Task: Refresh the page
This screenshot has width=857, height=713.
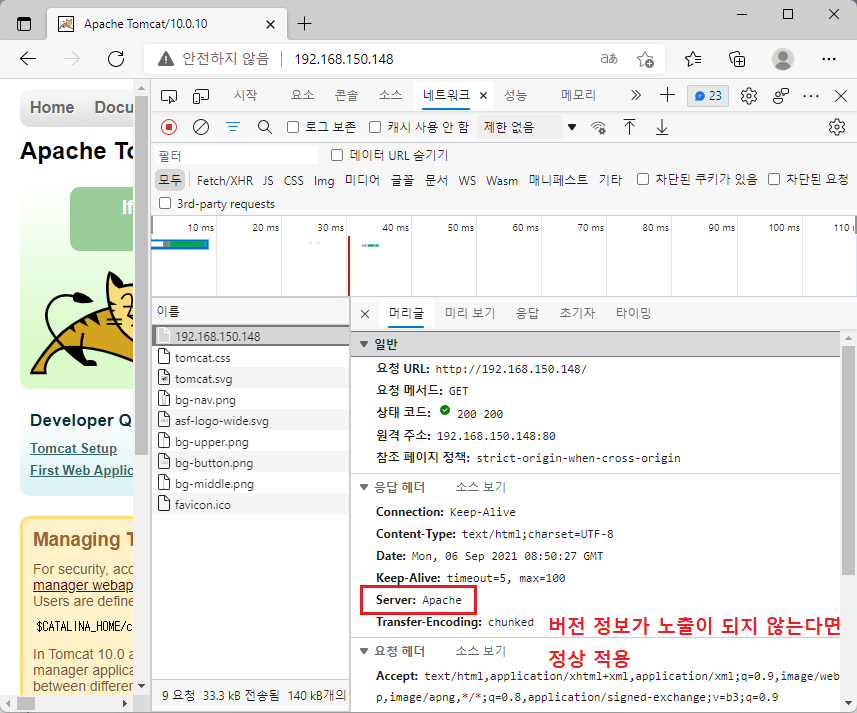Action: (x=116, y=58)
